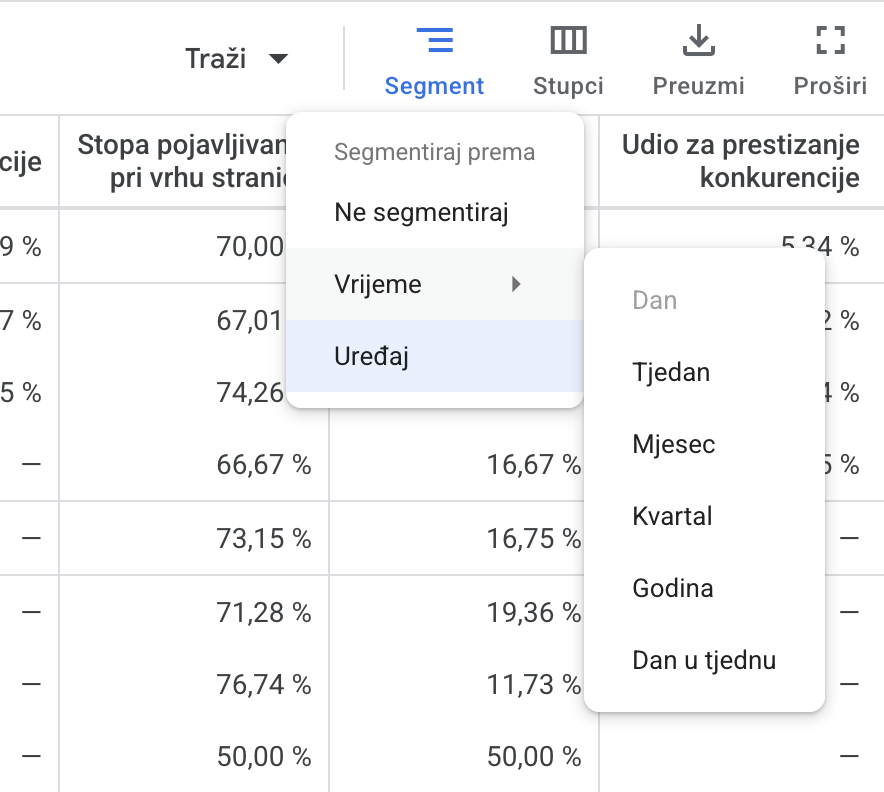The image size is (884, 792).
Task: Select Godina time segment
Action: tap(673, 589)
